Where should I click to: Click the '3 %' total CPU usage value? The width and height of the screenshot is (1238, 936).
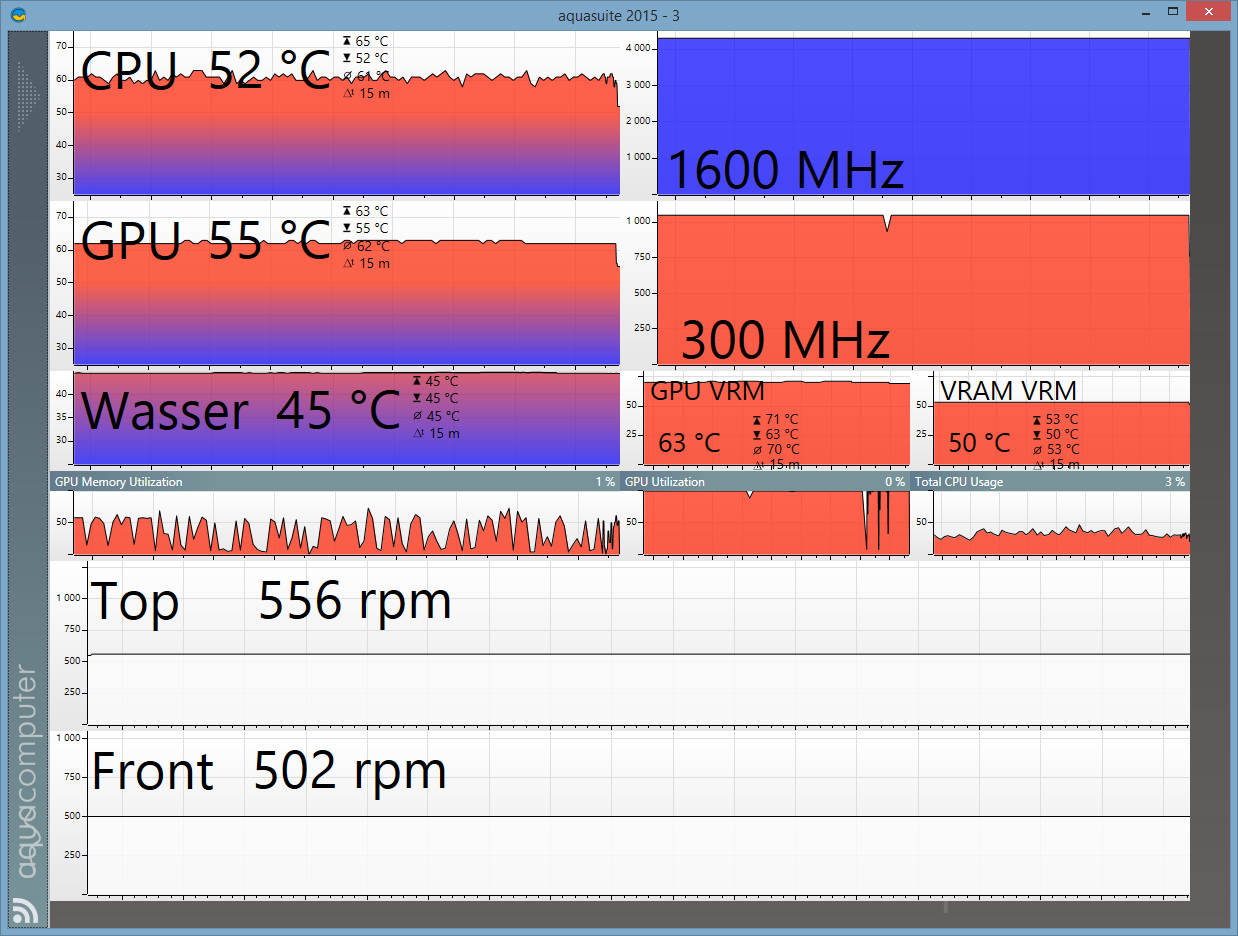tap(1175, 482)
